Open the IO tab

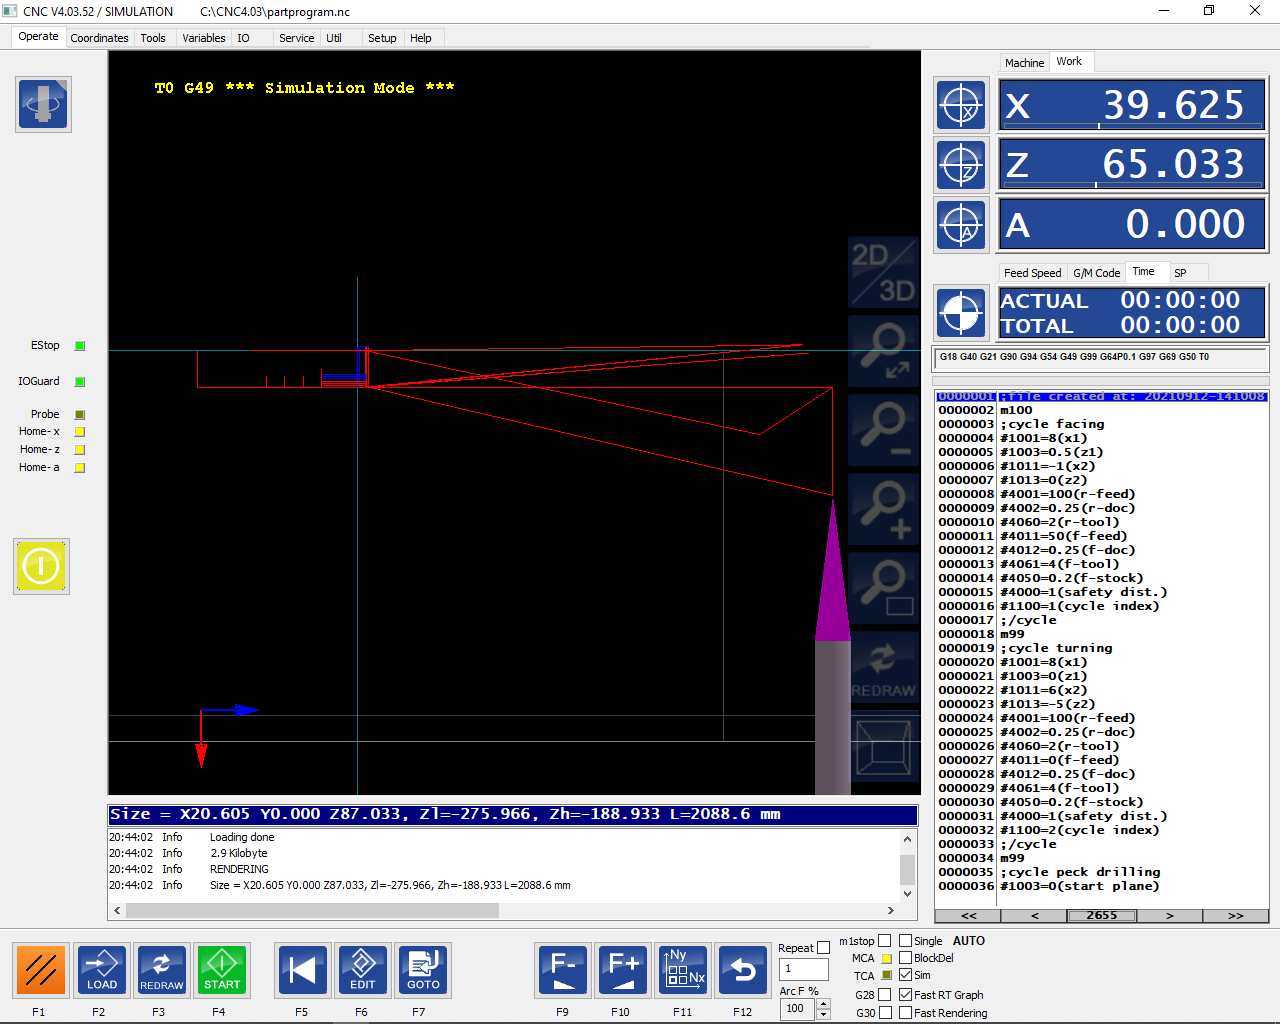[x=243, y=38]
